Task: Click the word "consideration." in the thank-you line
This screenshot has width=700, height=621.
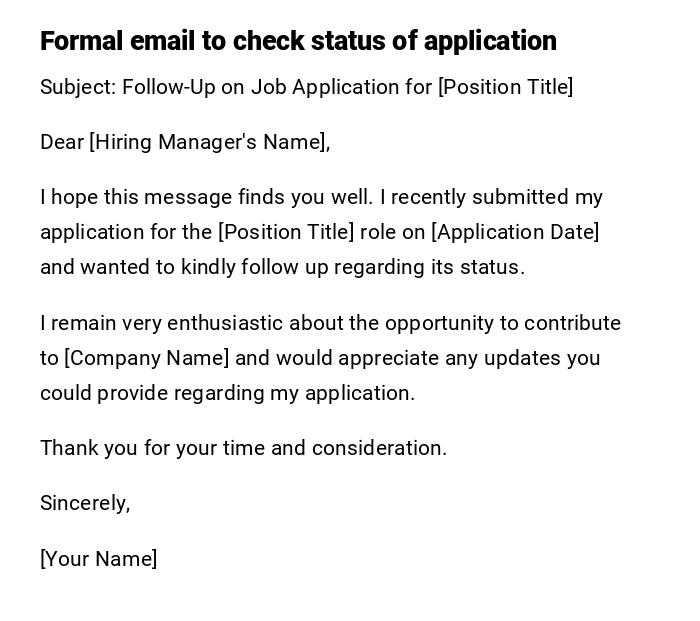Action: coord(379,448)
